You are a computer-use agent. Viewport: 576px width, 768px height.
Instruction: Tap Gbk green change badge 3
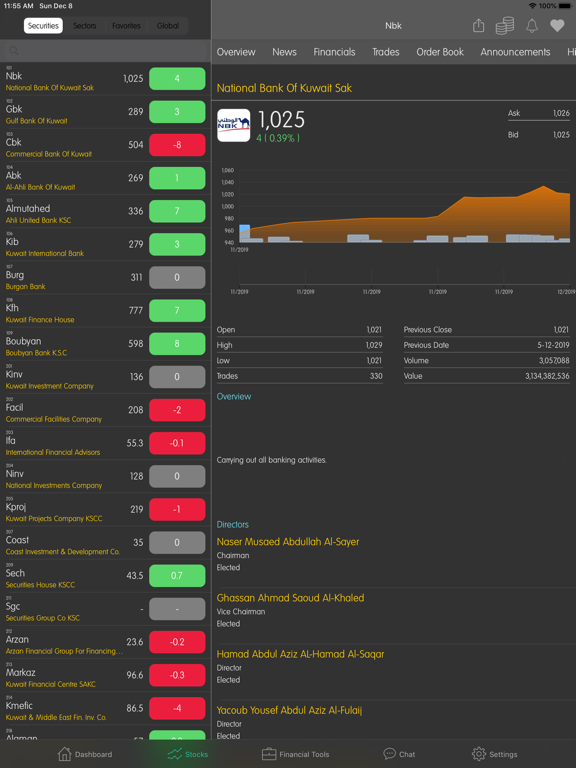177,112
